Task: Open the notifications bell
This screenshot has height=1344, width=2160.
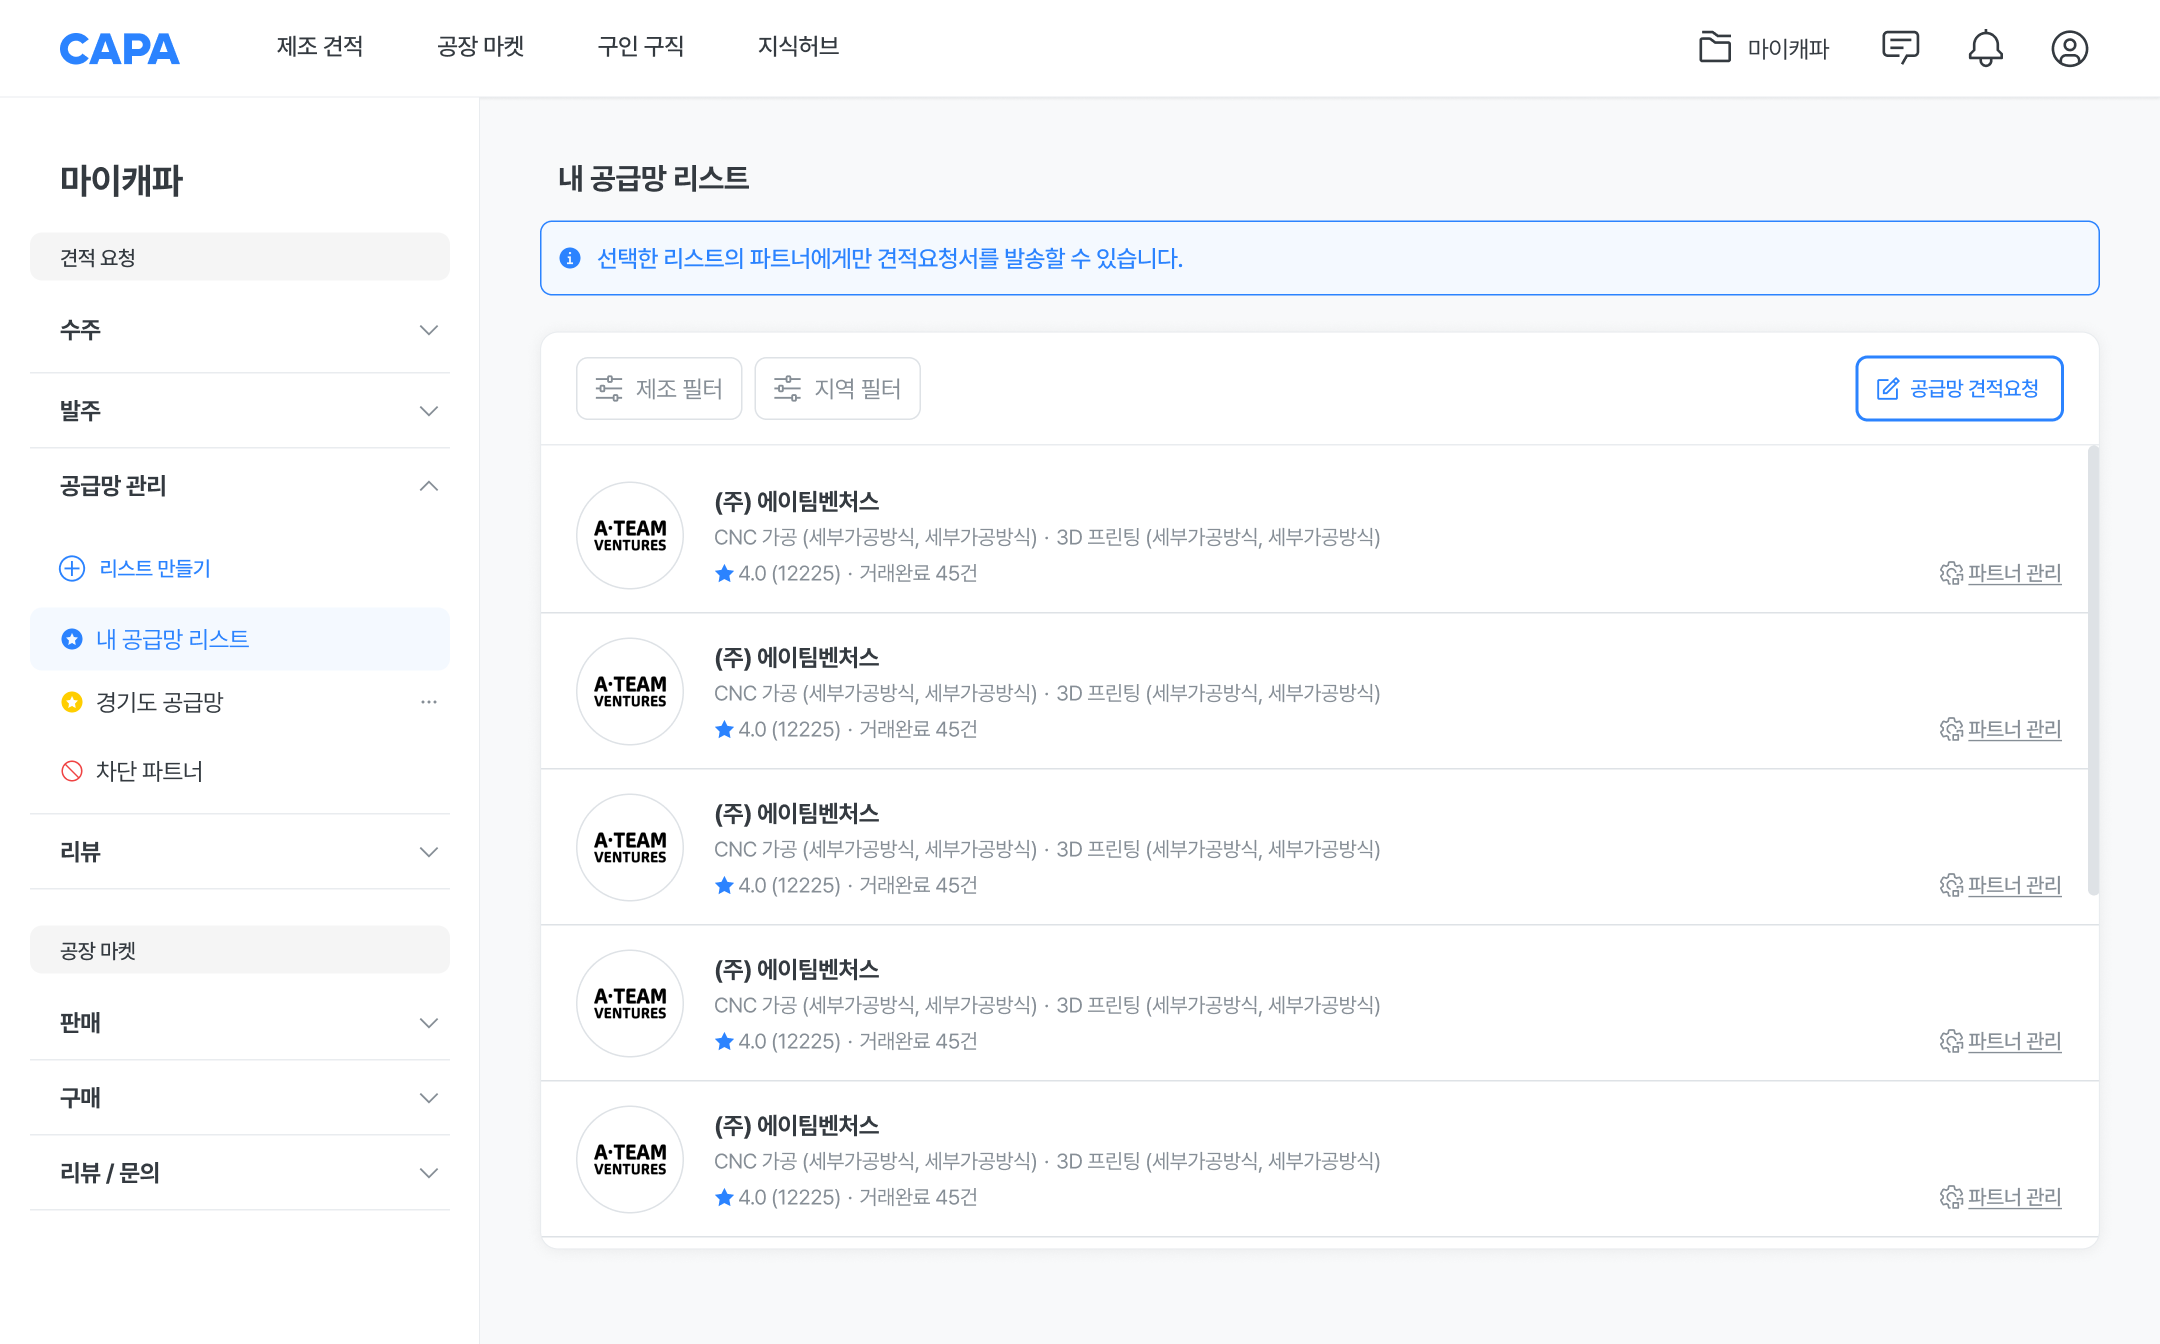Action: pyautogui.click(x=1986, y=48)
